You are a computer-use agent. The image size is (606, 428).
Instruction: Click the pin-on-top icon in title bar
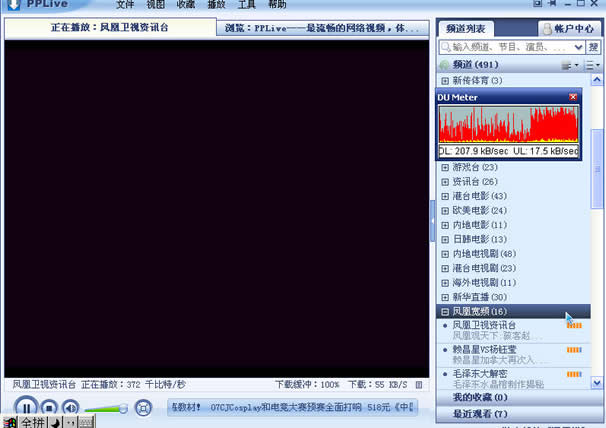coord(553,3)
